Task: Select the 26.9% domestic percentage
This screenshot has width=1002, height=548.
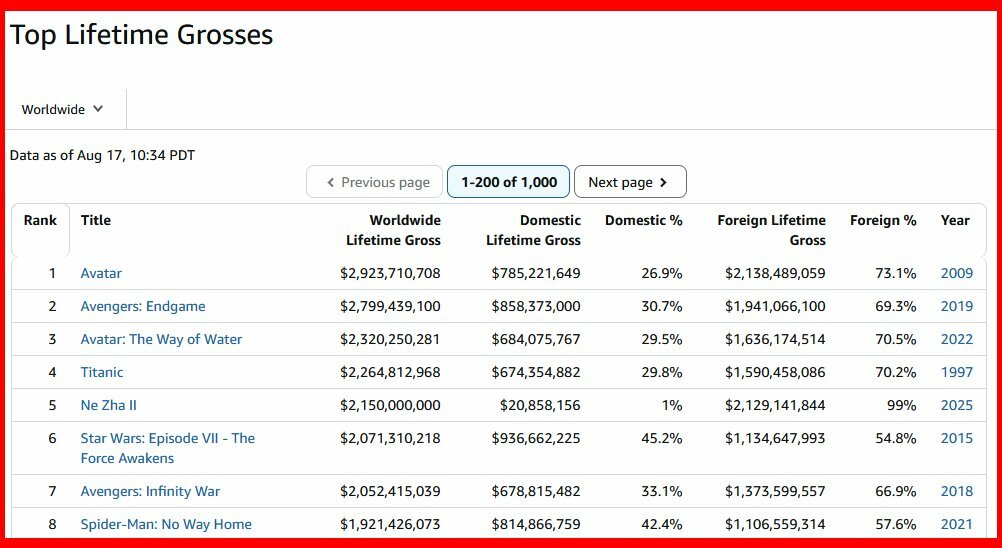Action: tap(662, 273)
